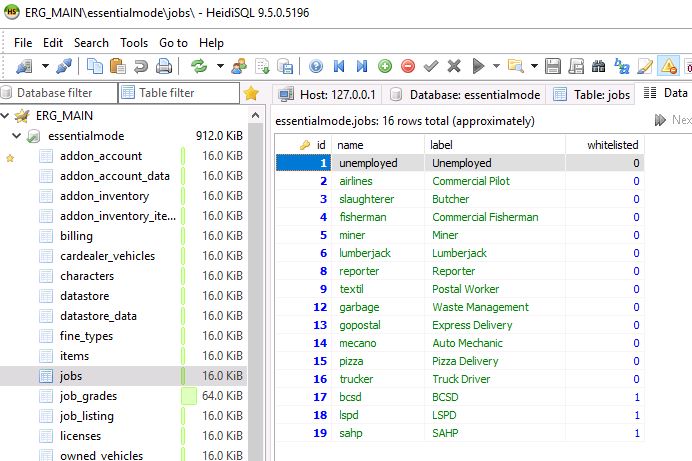Open the Refresh dropdown arrow
692x461 pixels.
(220, 67)
